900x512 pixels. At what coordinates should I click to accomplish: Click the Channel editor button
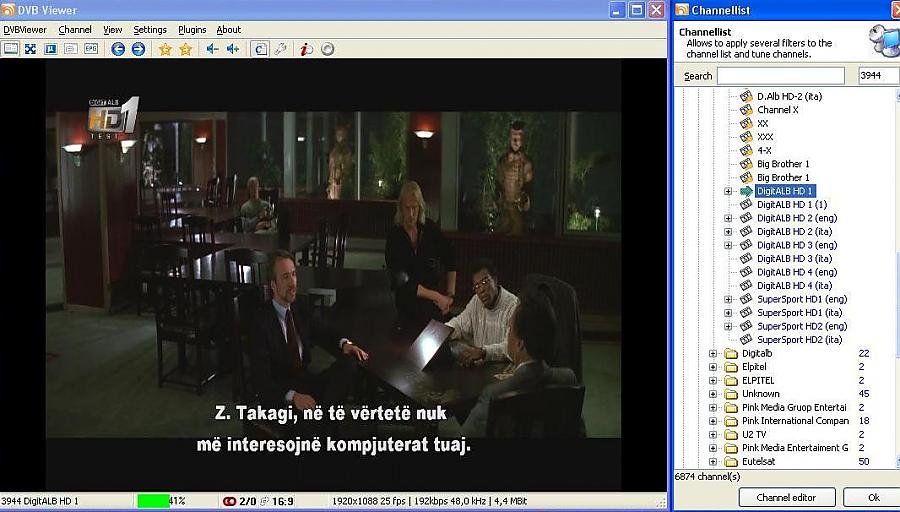786,497
